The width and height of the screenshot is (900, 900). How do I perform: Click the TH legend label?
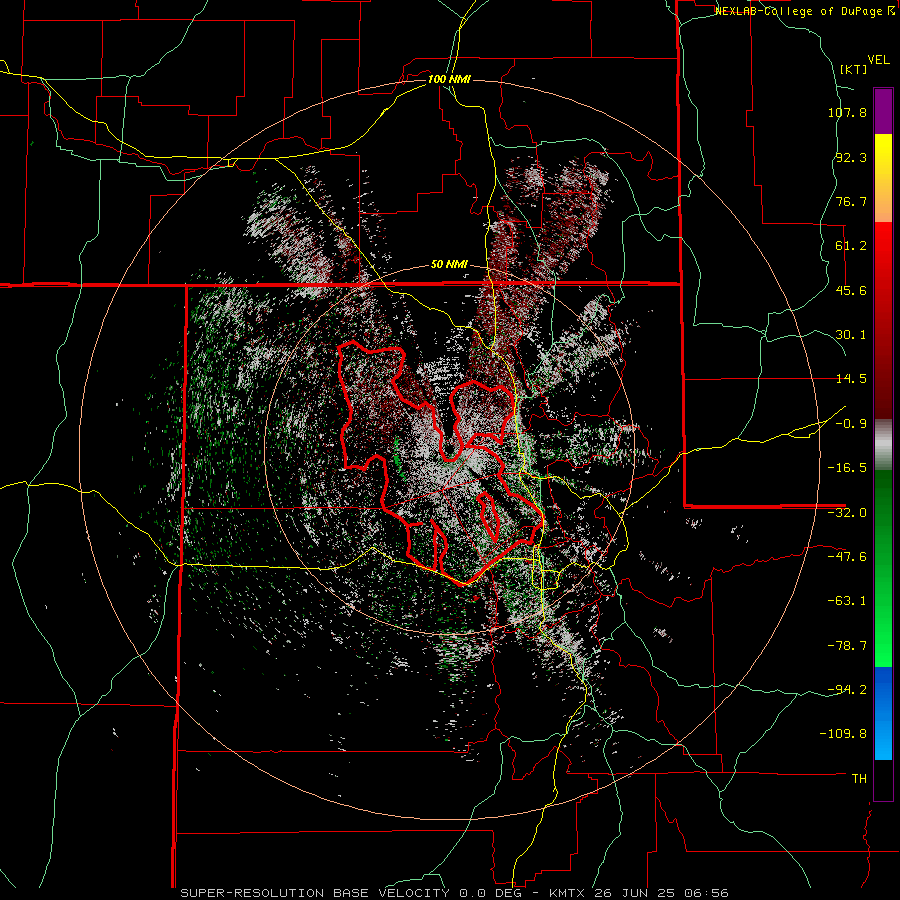pos(859,779)
